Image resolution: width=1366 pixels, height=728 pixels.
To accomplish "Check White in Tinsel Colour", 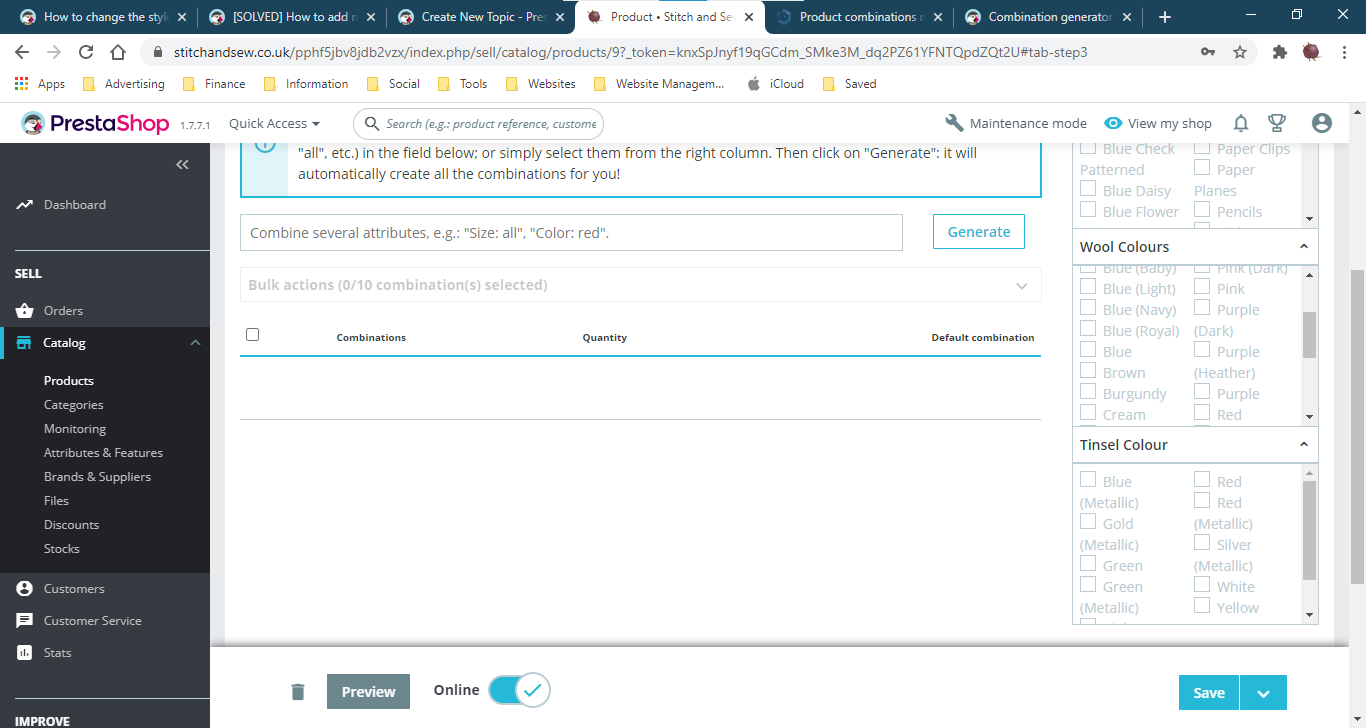I will [1202, 585].
